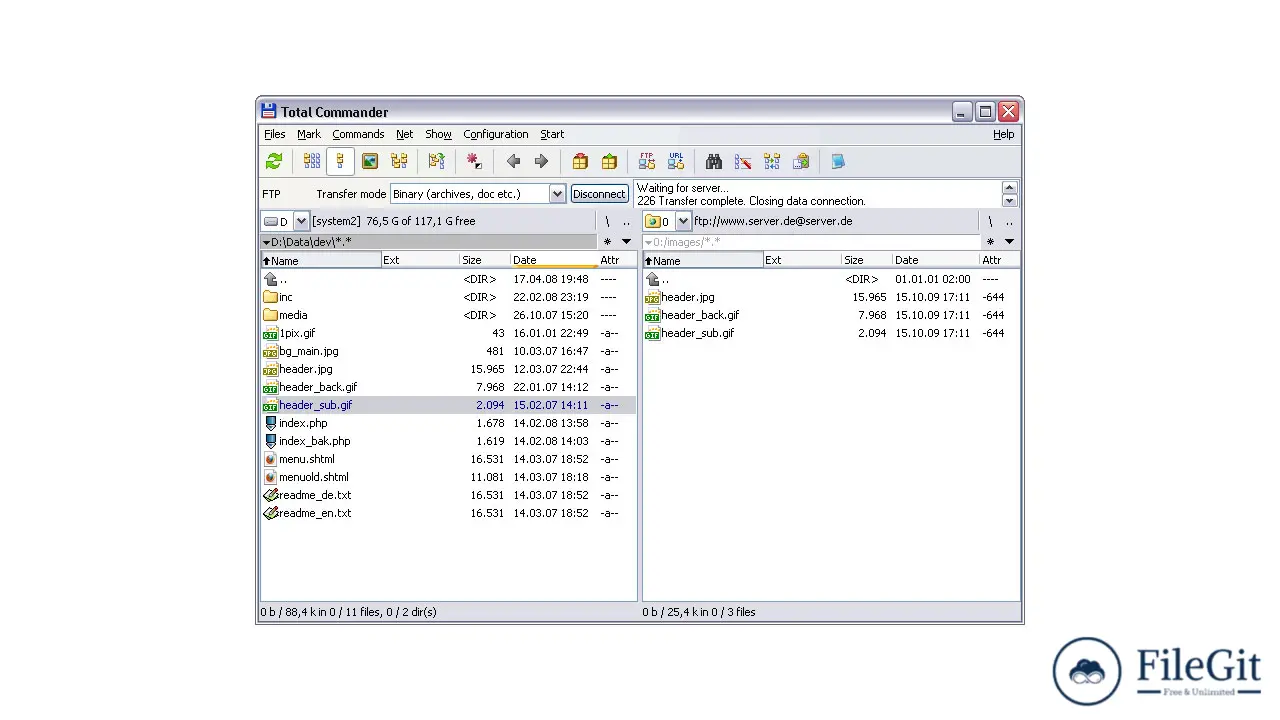Click the pack files gift box icon
The height and width of the screenshot is (720, 1280).
coord(580,161)
